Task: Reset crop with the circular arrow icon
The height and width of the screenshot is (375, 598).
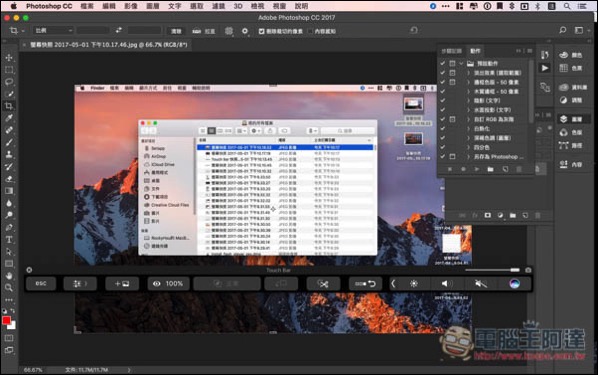Action: click(x=414, y=30)
